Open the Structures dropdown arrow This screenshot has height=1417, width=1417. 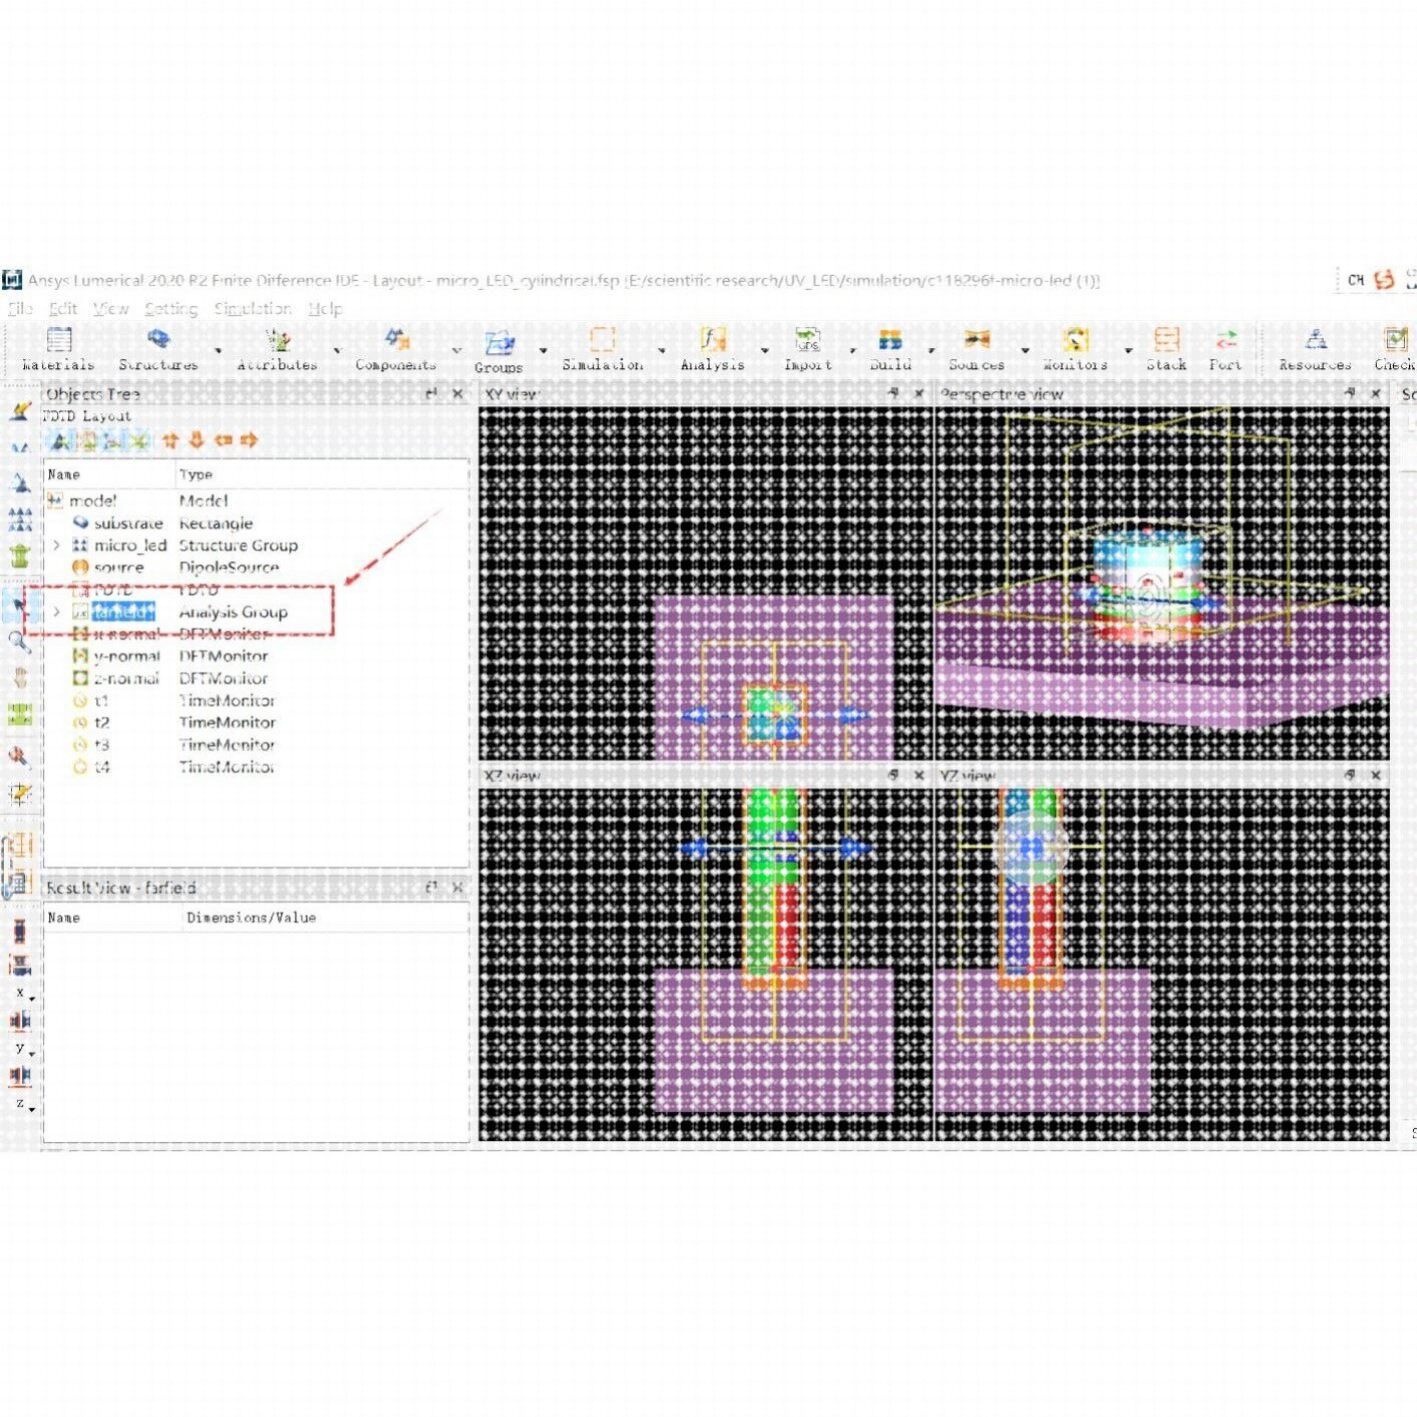click(216, 352)
